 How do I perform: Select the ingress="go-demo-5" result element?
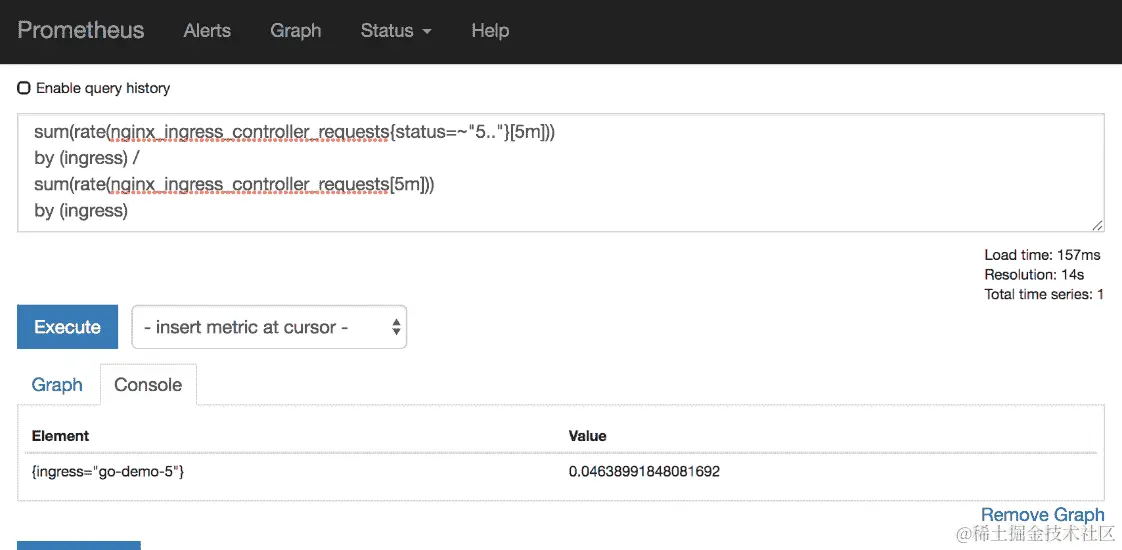(x=108, y=471)
